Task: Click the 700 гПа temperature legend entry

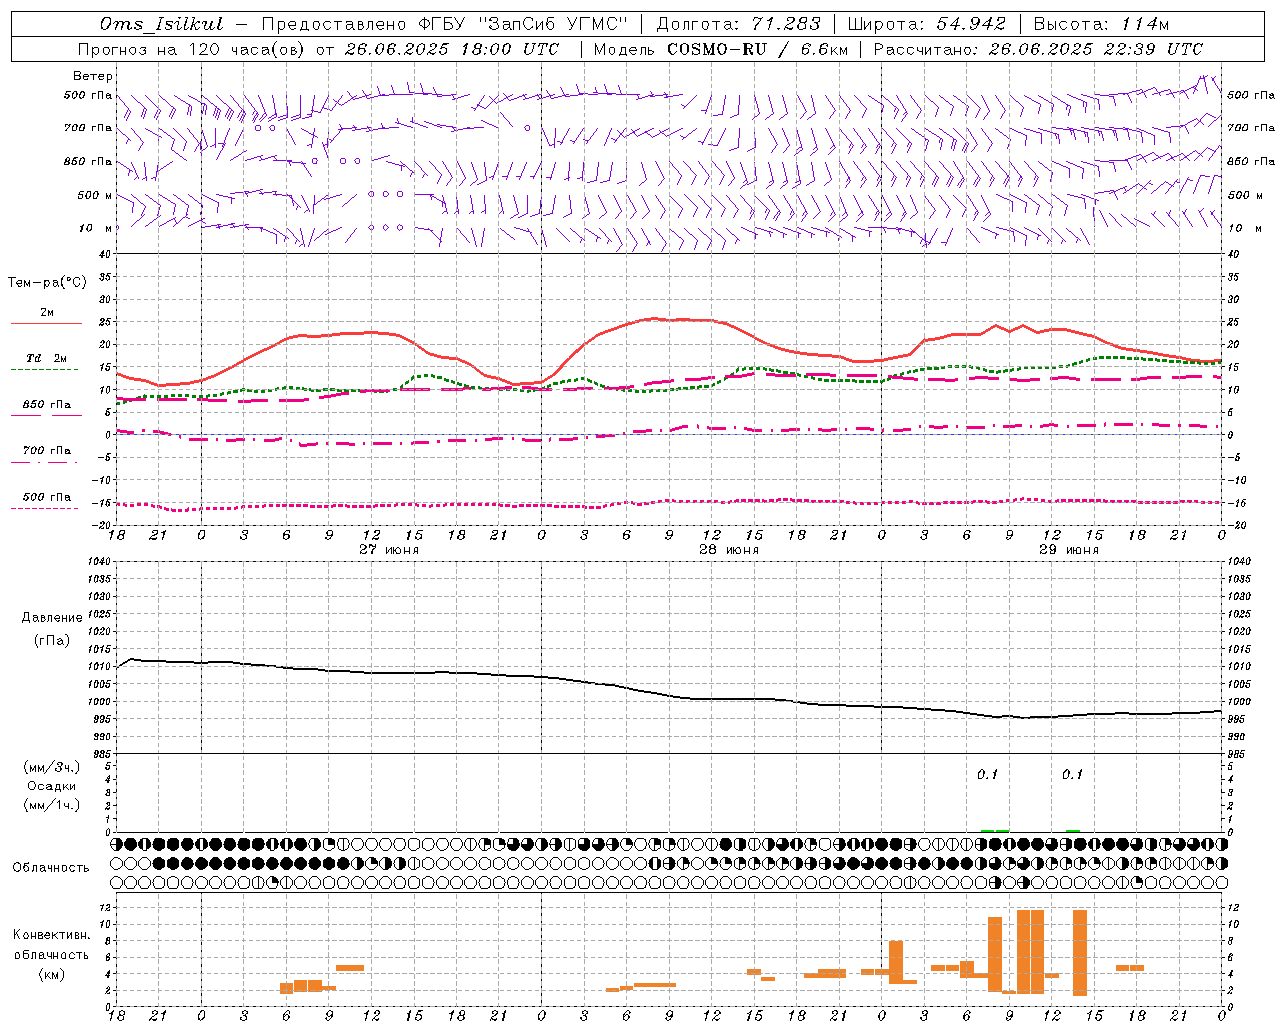Action: [47, 451]
